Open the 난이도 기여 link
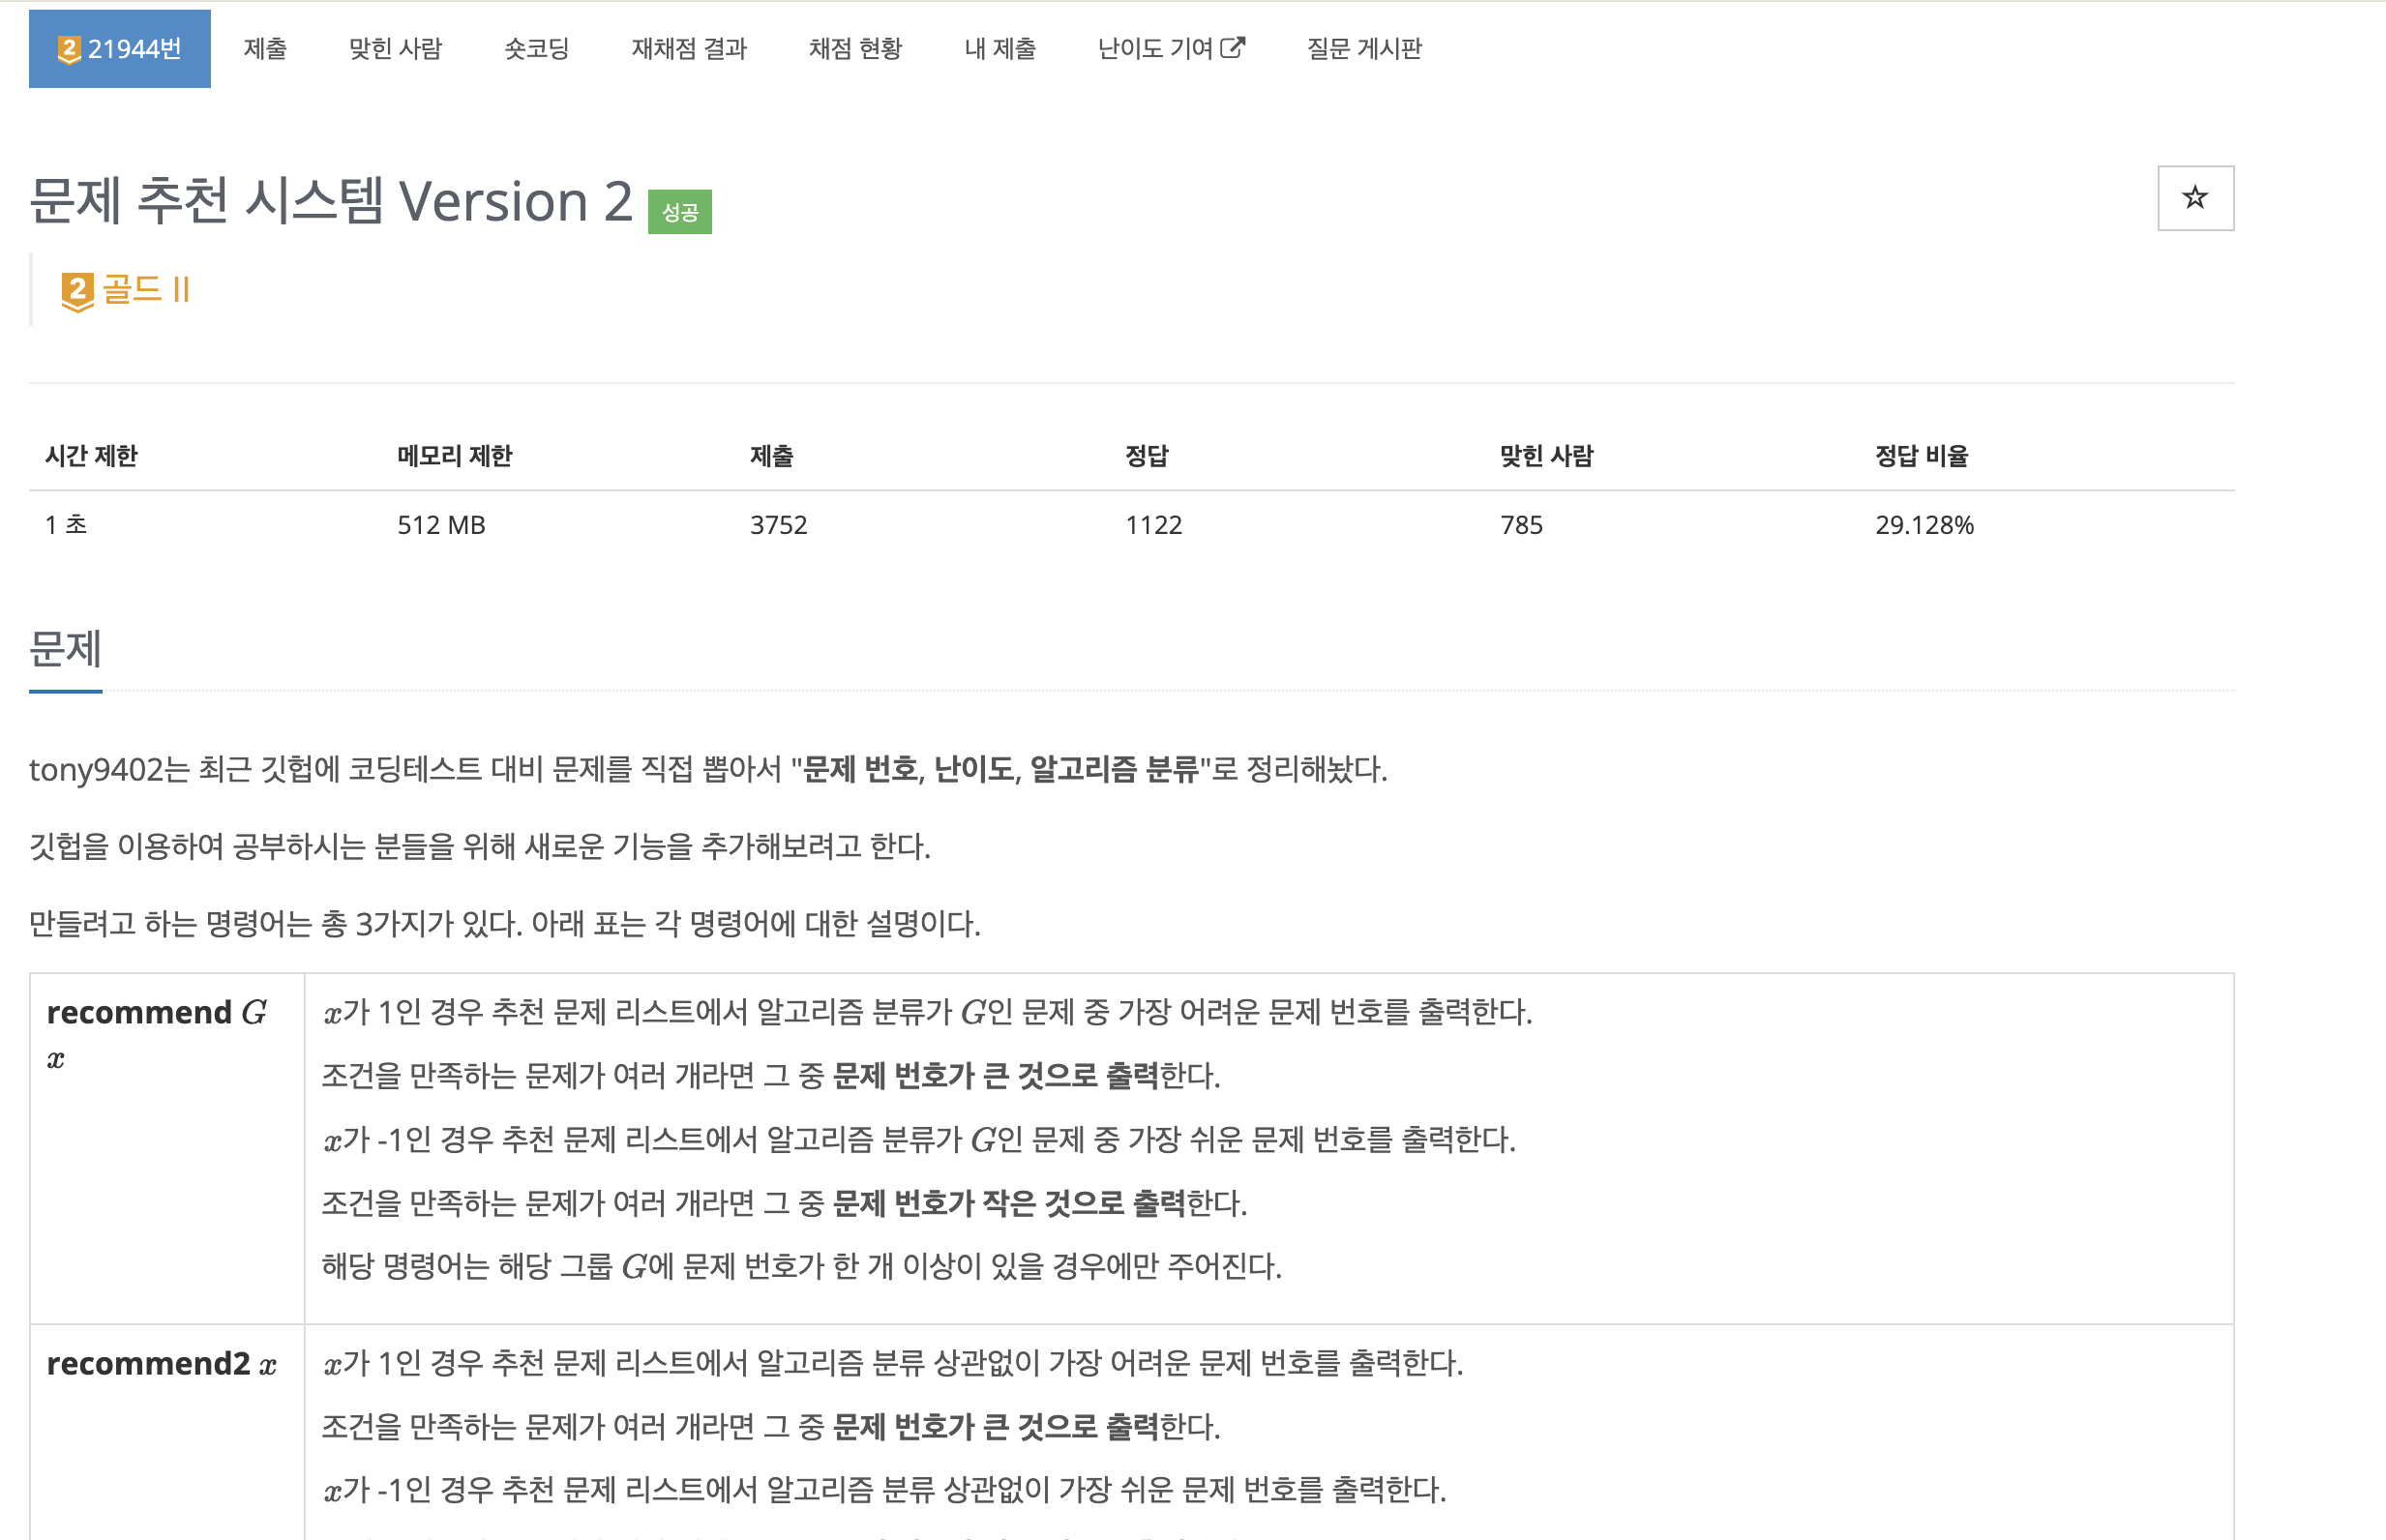Image resolution: width=2386 pixels, height=1540 pixels. 1155,49
